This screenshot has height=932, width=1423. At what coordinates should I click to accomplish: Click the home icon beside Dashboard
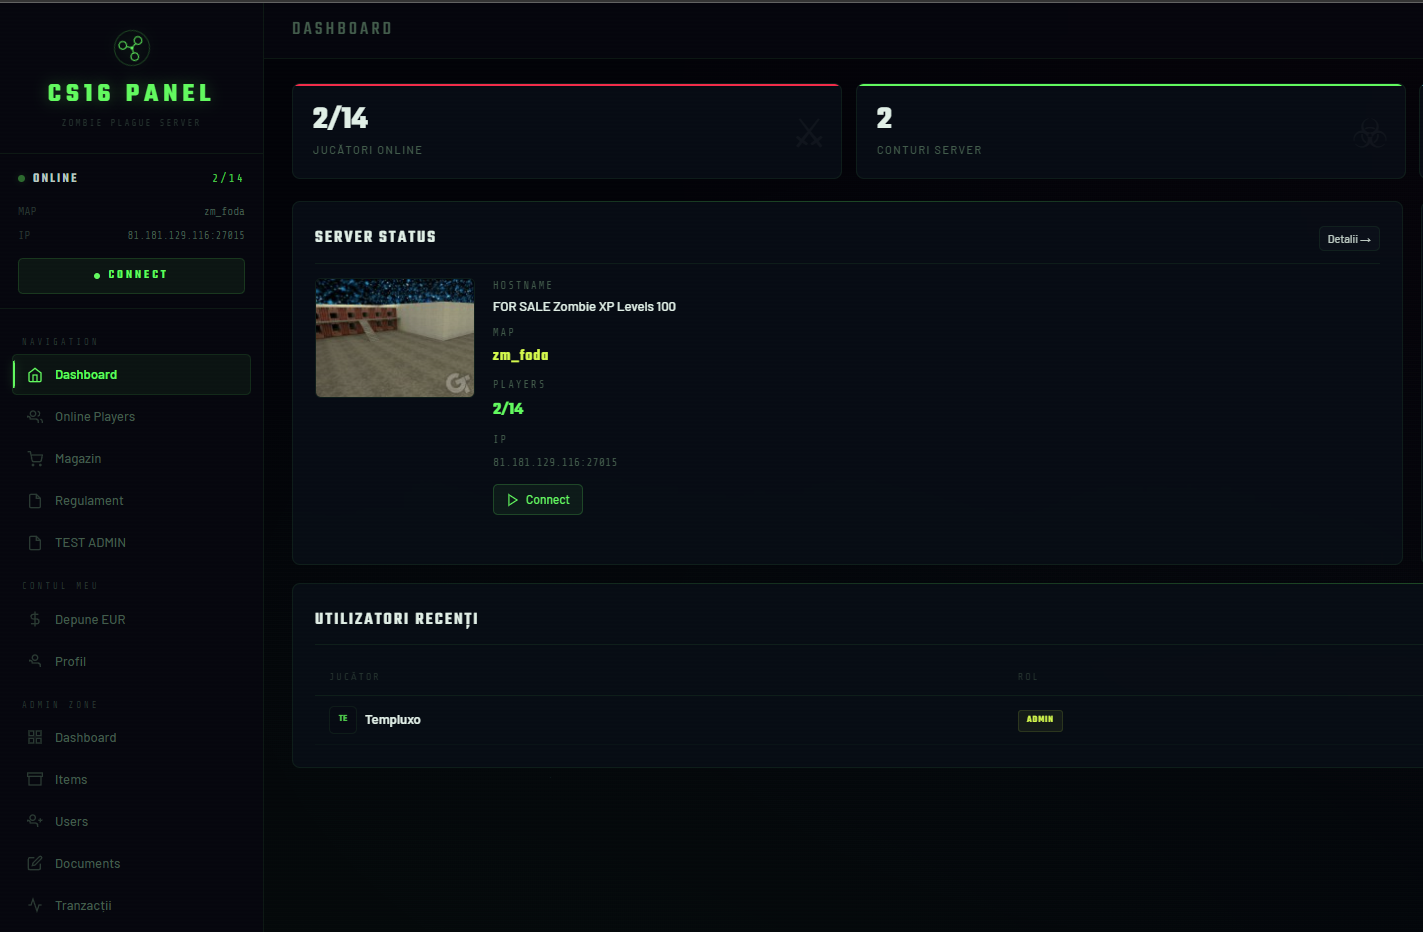35,375
